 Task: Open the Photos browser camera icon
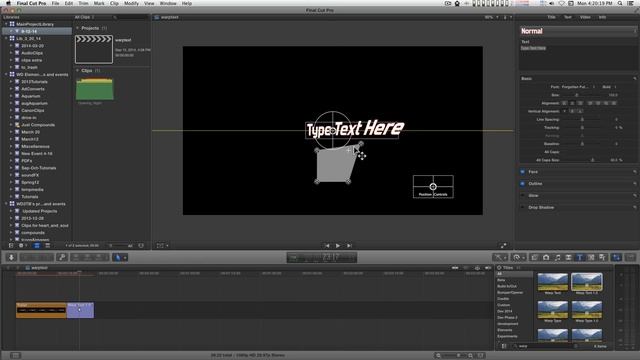pos(546,257)
